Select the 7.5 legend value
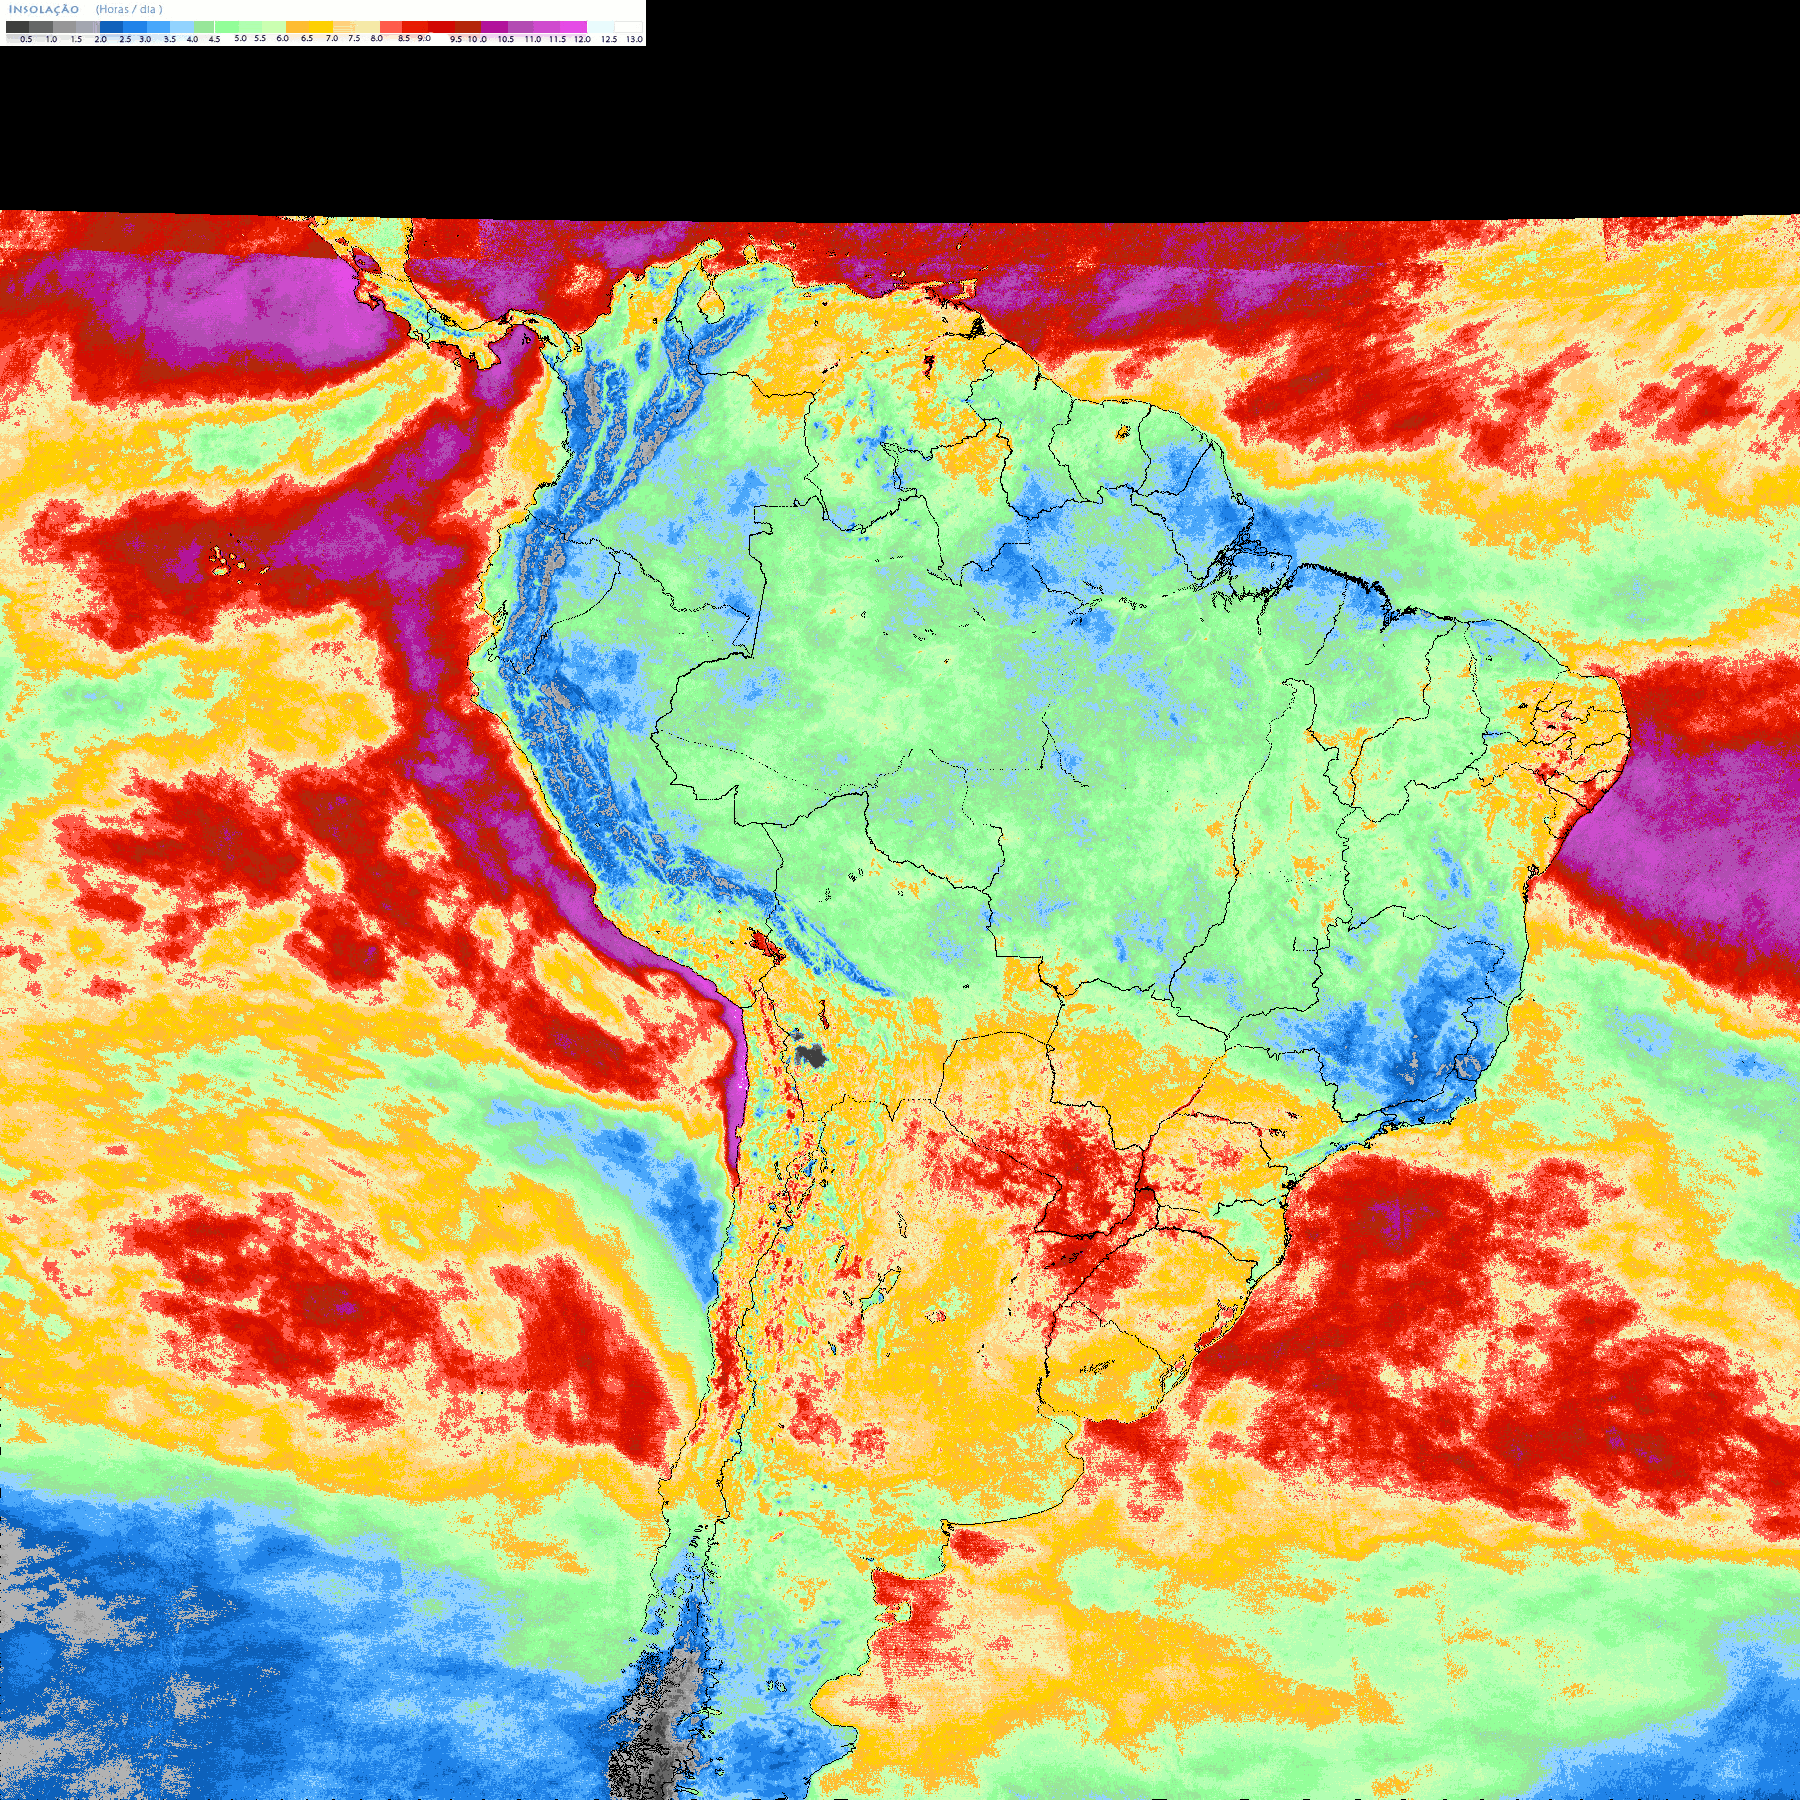This screenshot has width=1800, height=1800. (354, 38)
